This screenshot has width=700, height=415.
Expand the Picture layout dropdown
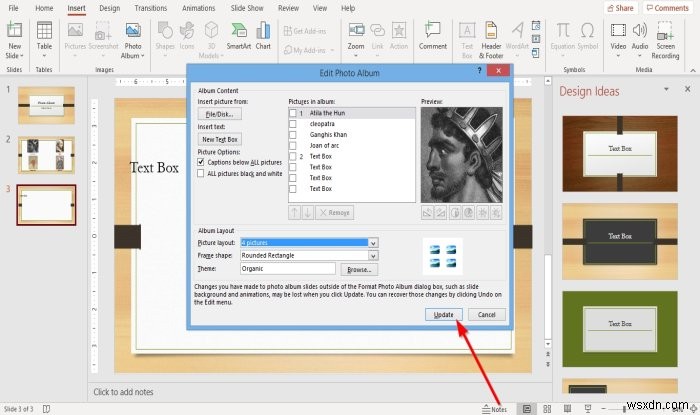(x=373, y=243)
